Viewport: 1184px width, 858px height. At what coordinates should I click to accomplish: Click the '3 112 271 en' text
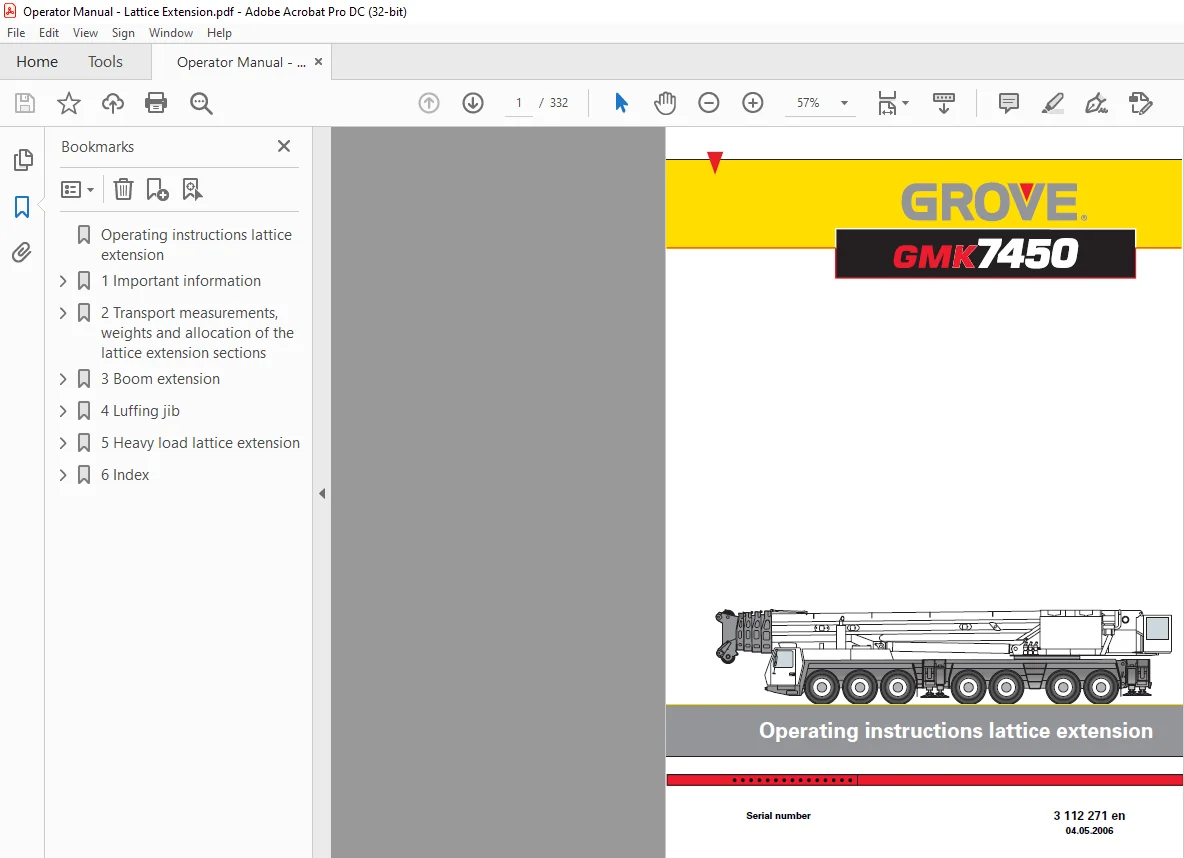pos(1089,816)
